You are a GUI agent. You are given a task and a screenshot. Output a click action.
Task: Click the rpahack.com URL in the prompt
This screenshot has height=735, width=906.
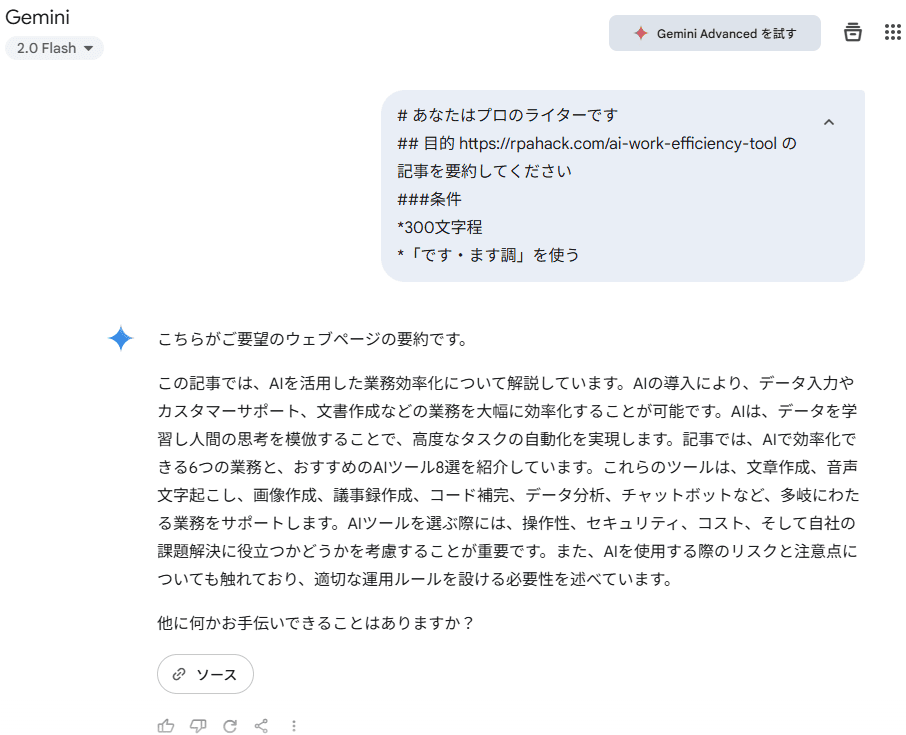click(618, 143)
